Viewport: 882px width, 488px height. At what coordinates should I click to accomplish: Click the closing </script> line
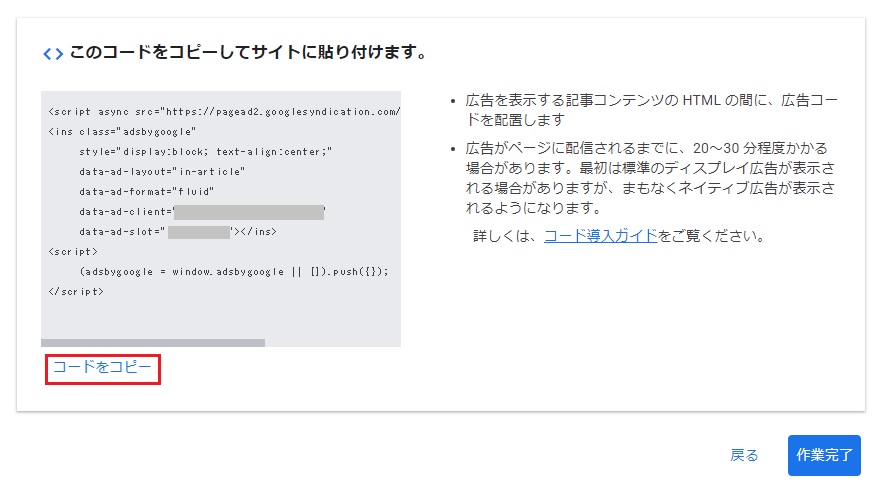point(76,291)
